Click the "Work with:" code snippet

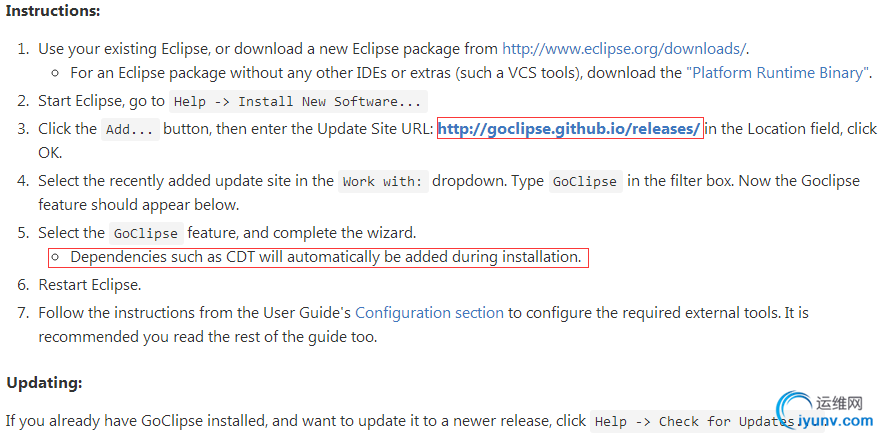click(x=383, y=182)
